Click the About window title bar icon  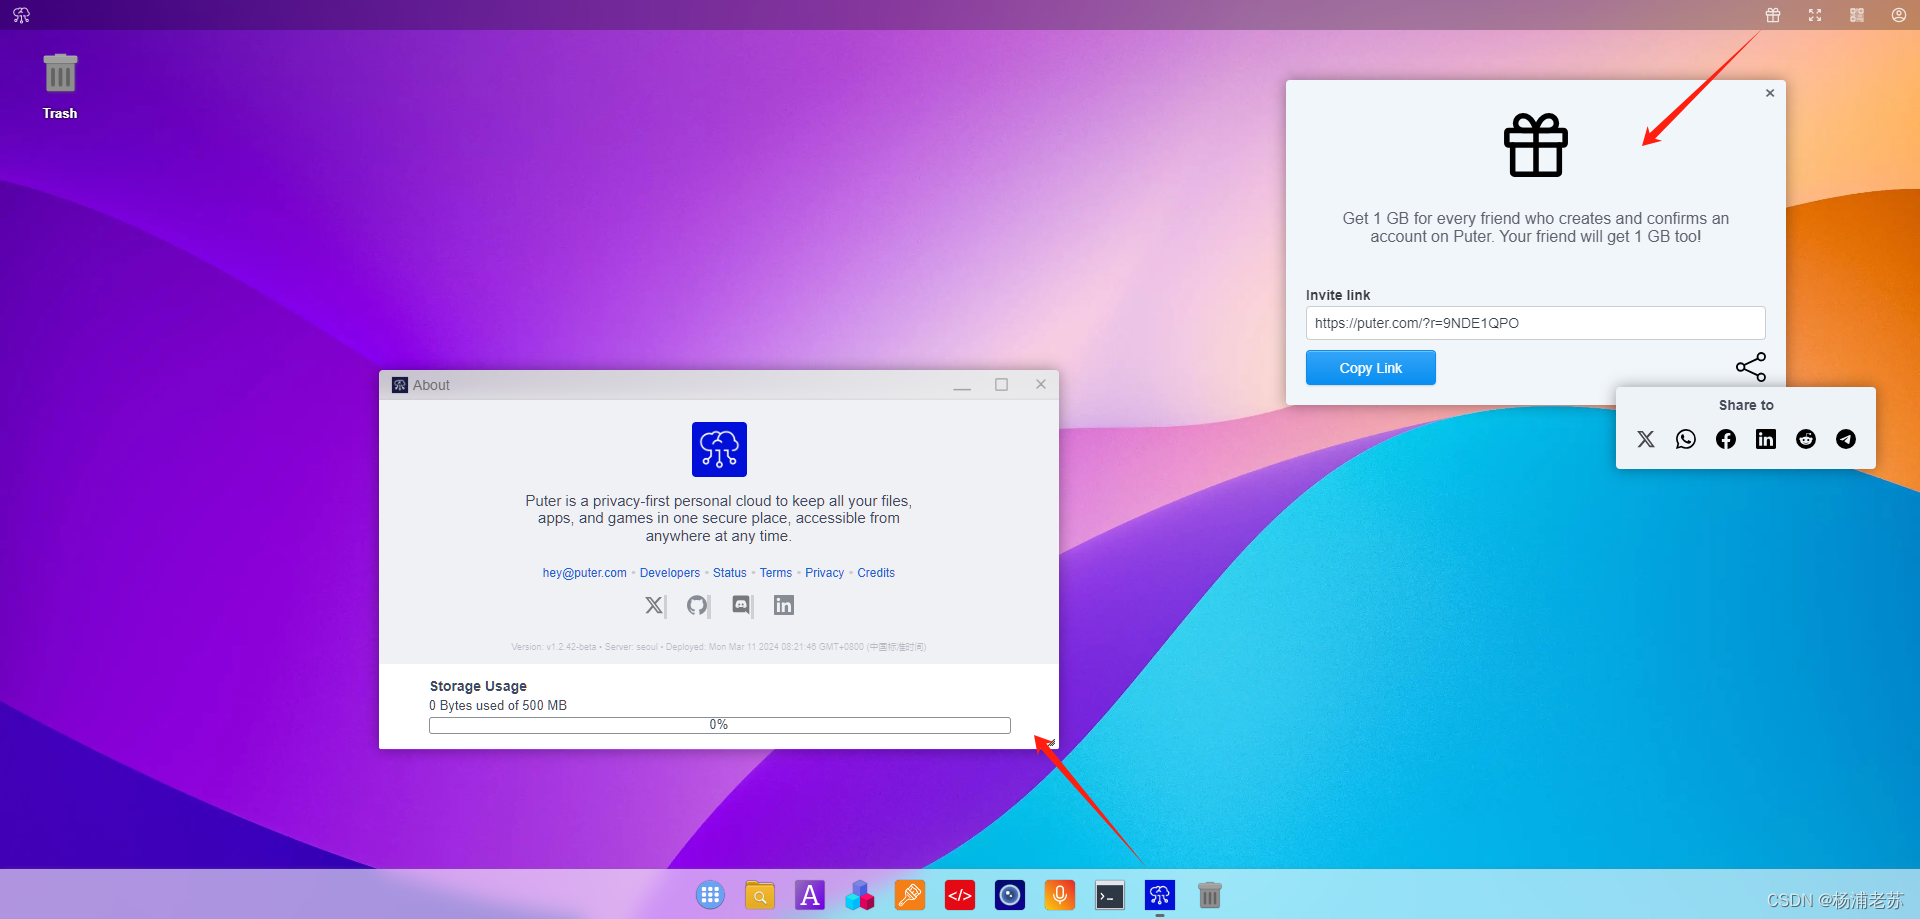[x=400, y=385]
